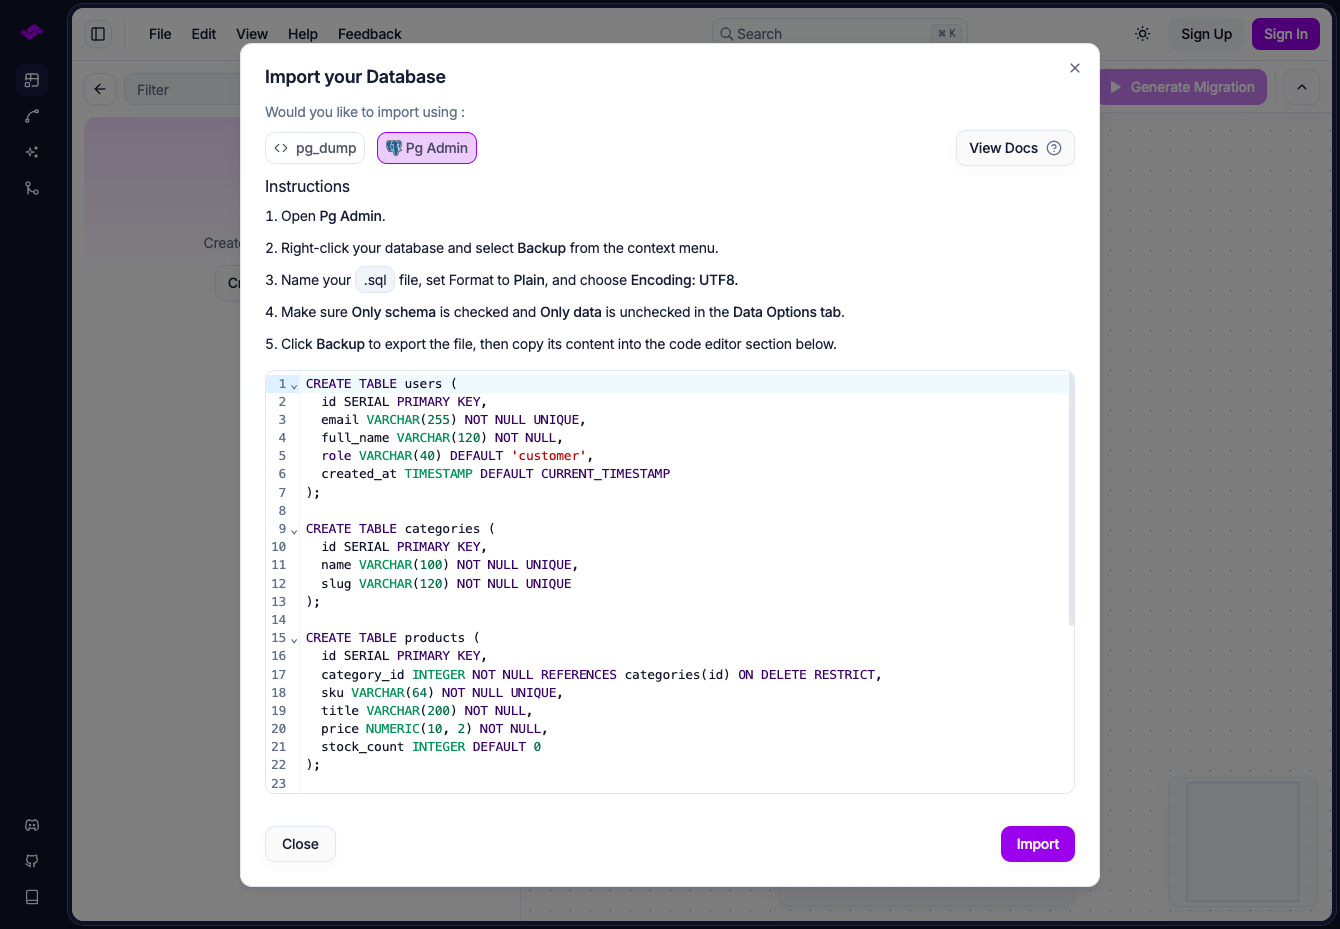
Task: Click the 'stock_count INTEGER DEFAULT 0' line
Action: 431,747
